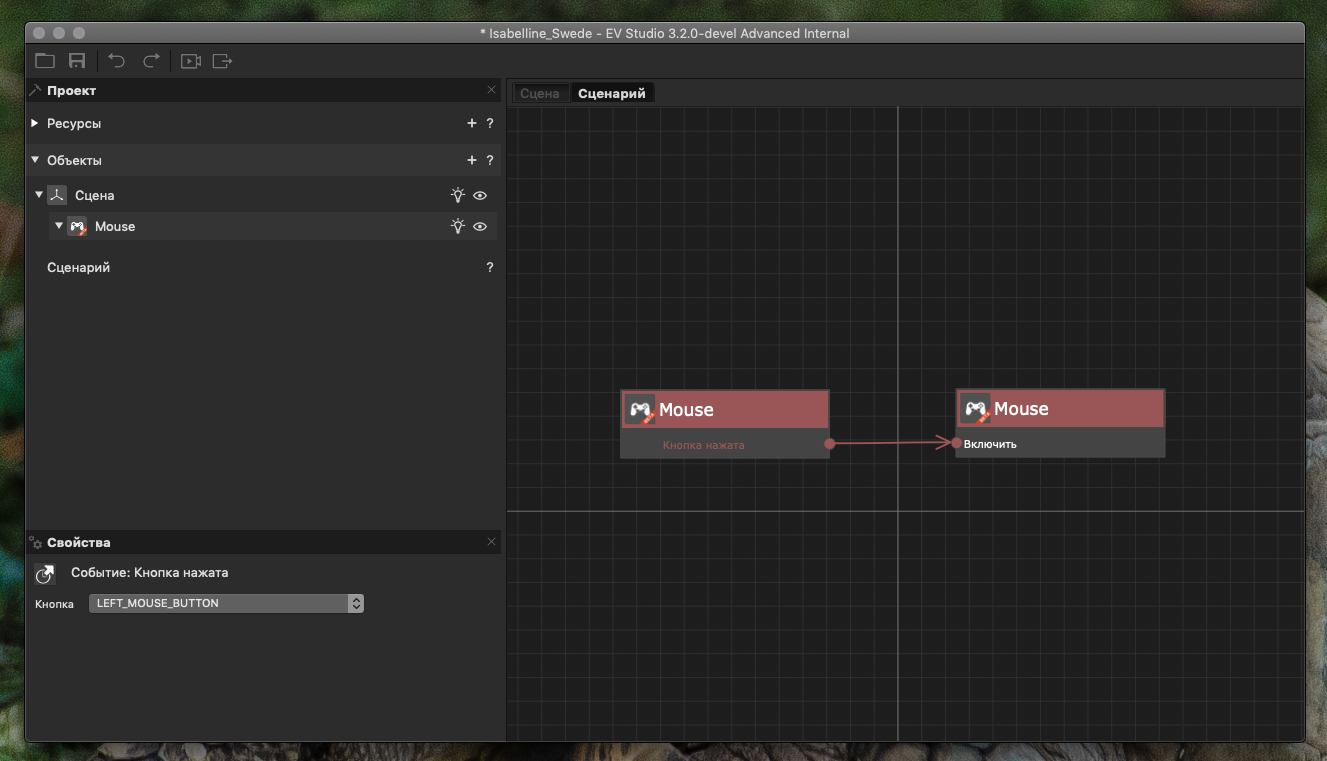The width and height of the screenshot is (1327, 761).
Task: Add a new resource with plus icon
Action: tap(472, 124)
